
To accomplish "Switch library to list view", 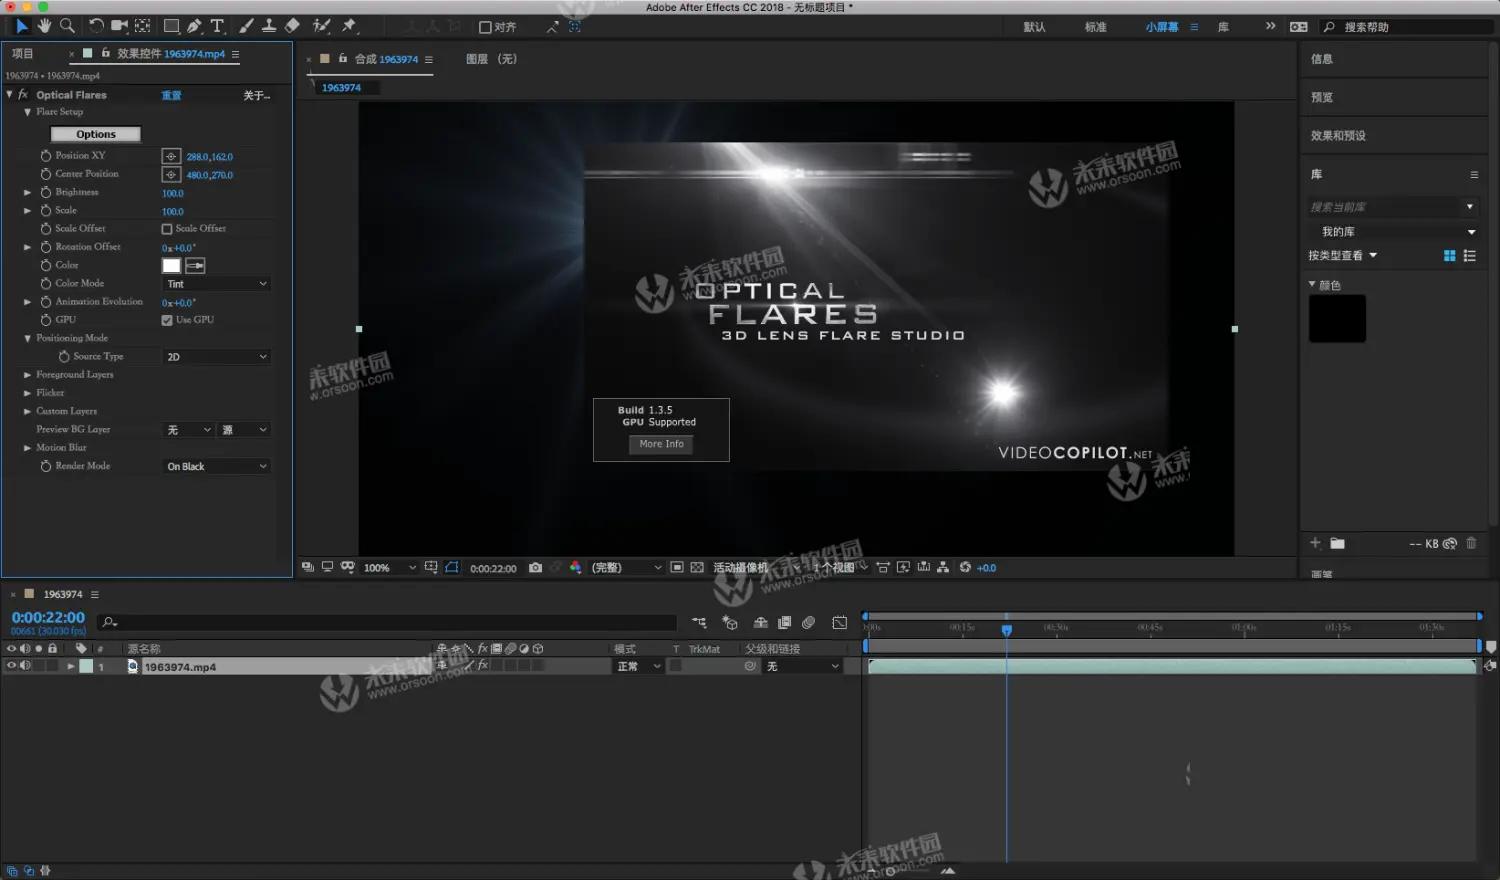I will coord(1469,256).
